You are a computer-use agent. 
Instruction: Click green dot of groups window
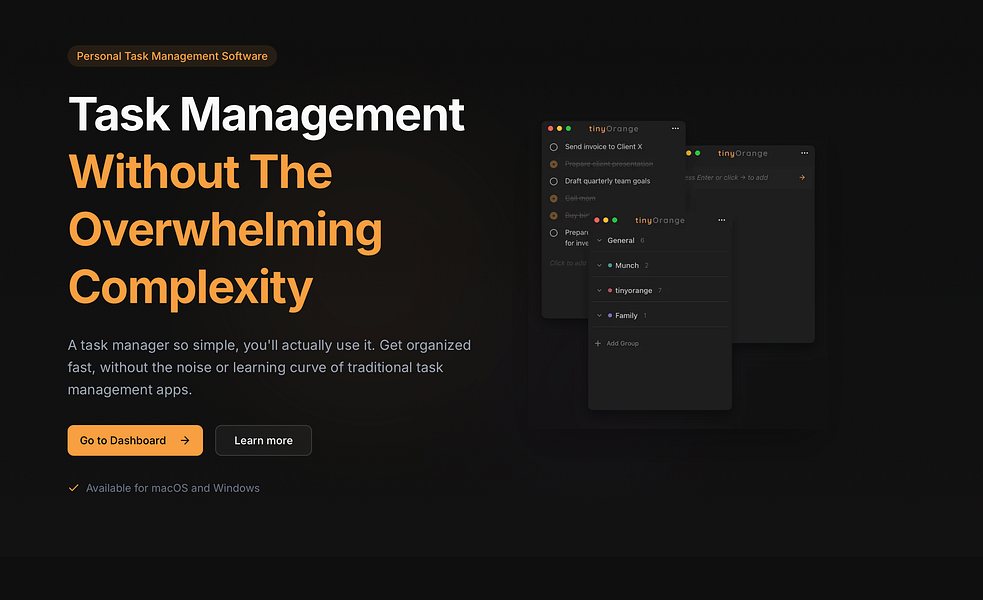click(614, 220)
